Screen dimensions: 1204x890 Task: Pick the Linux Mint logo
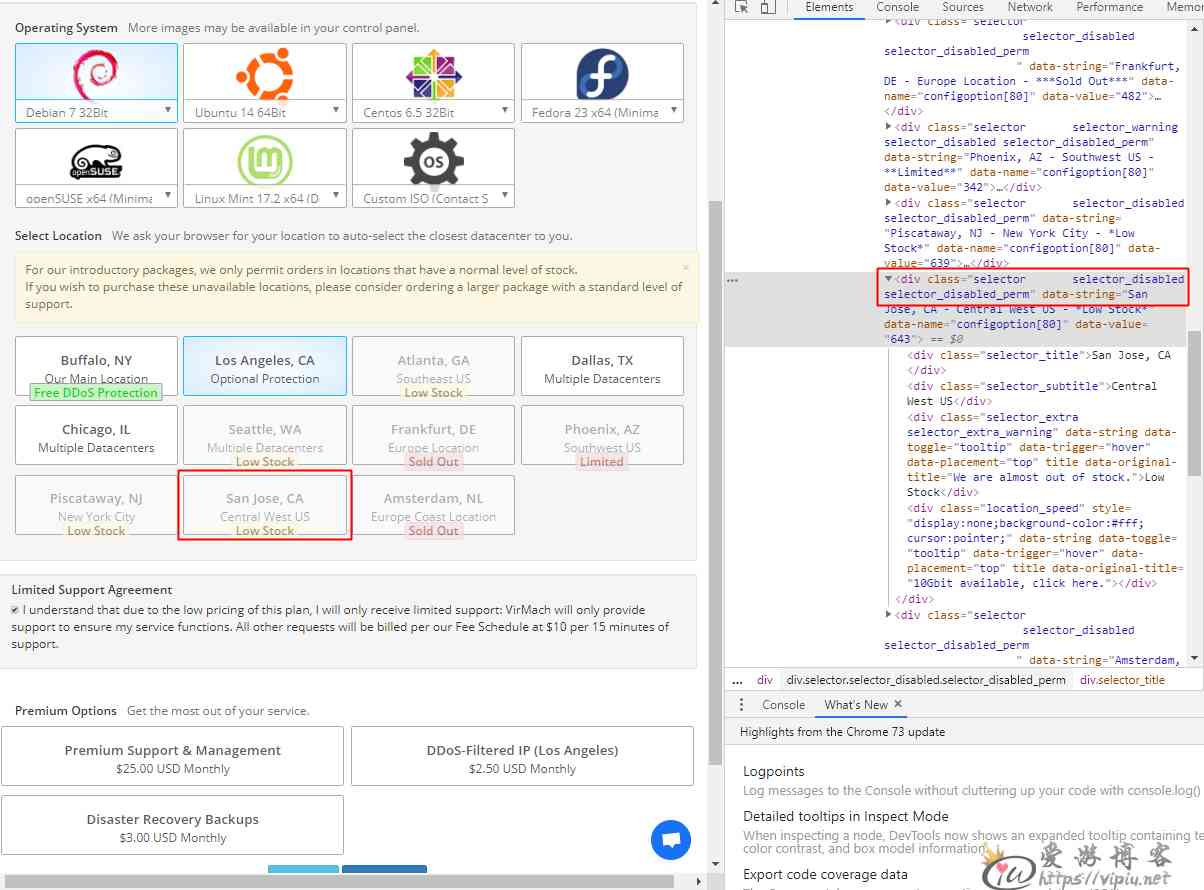click(x=265, y=159)
